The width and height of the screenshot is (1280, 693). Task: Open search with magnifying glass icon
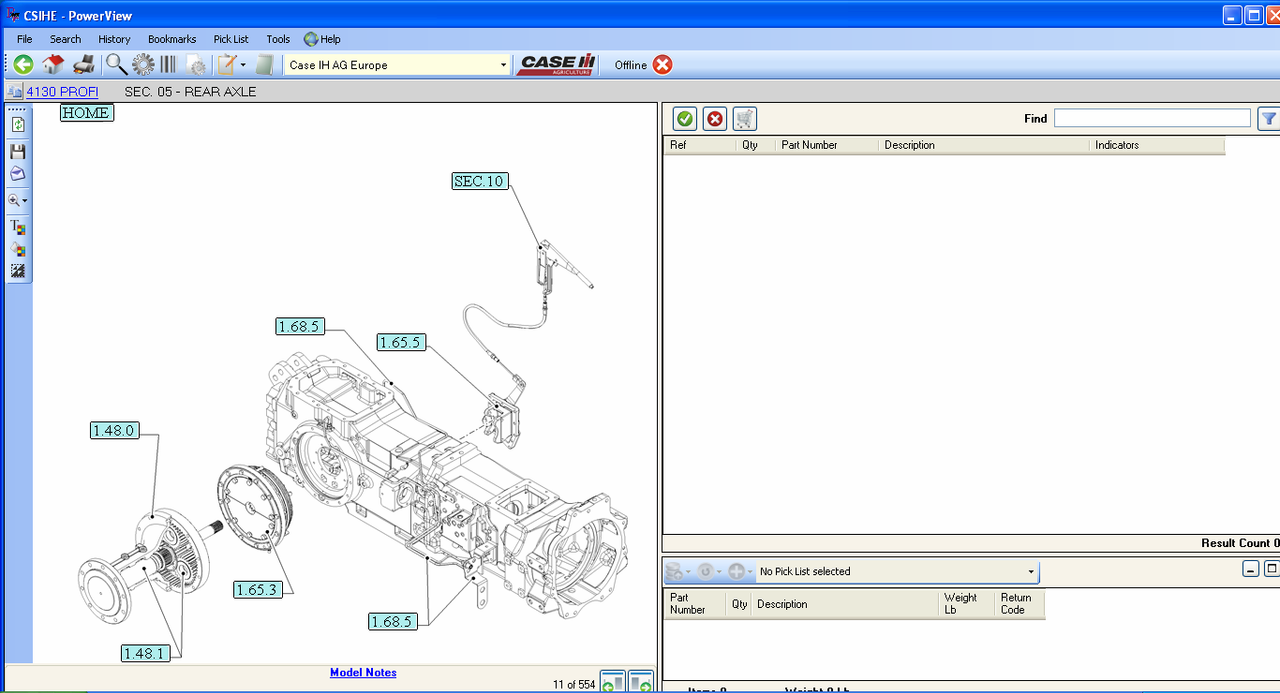point(116,65)
